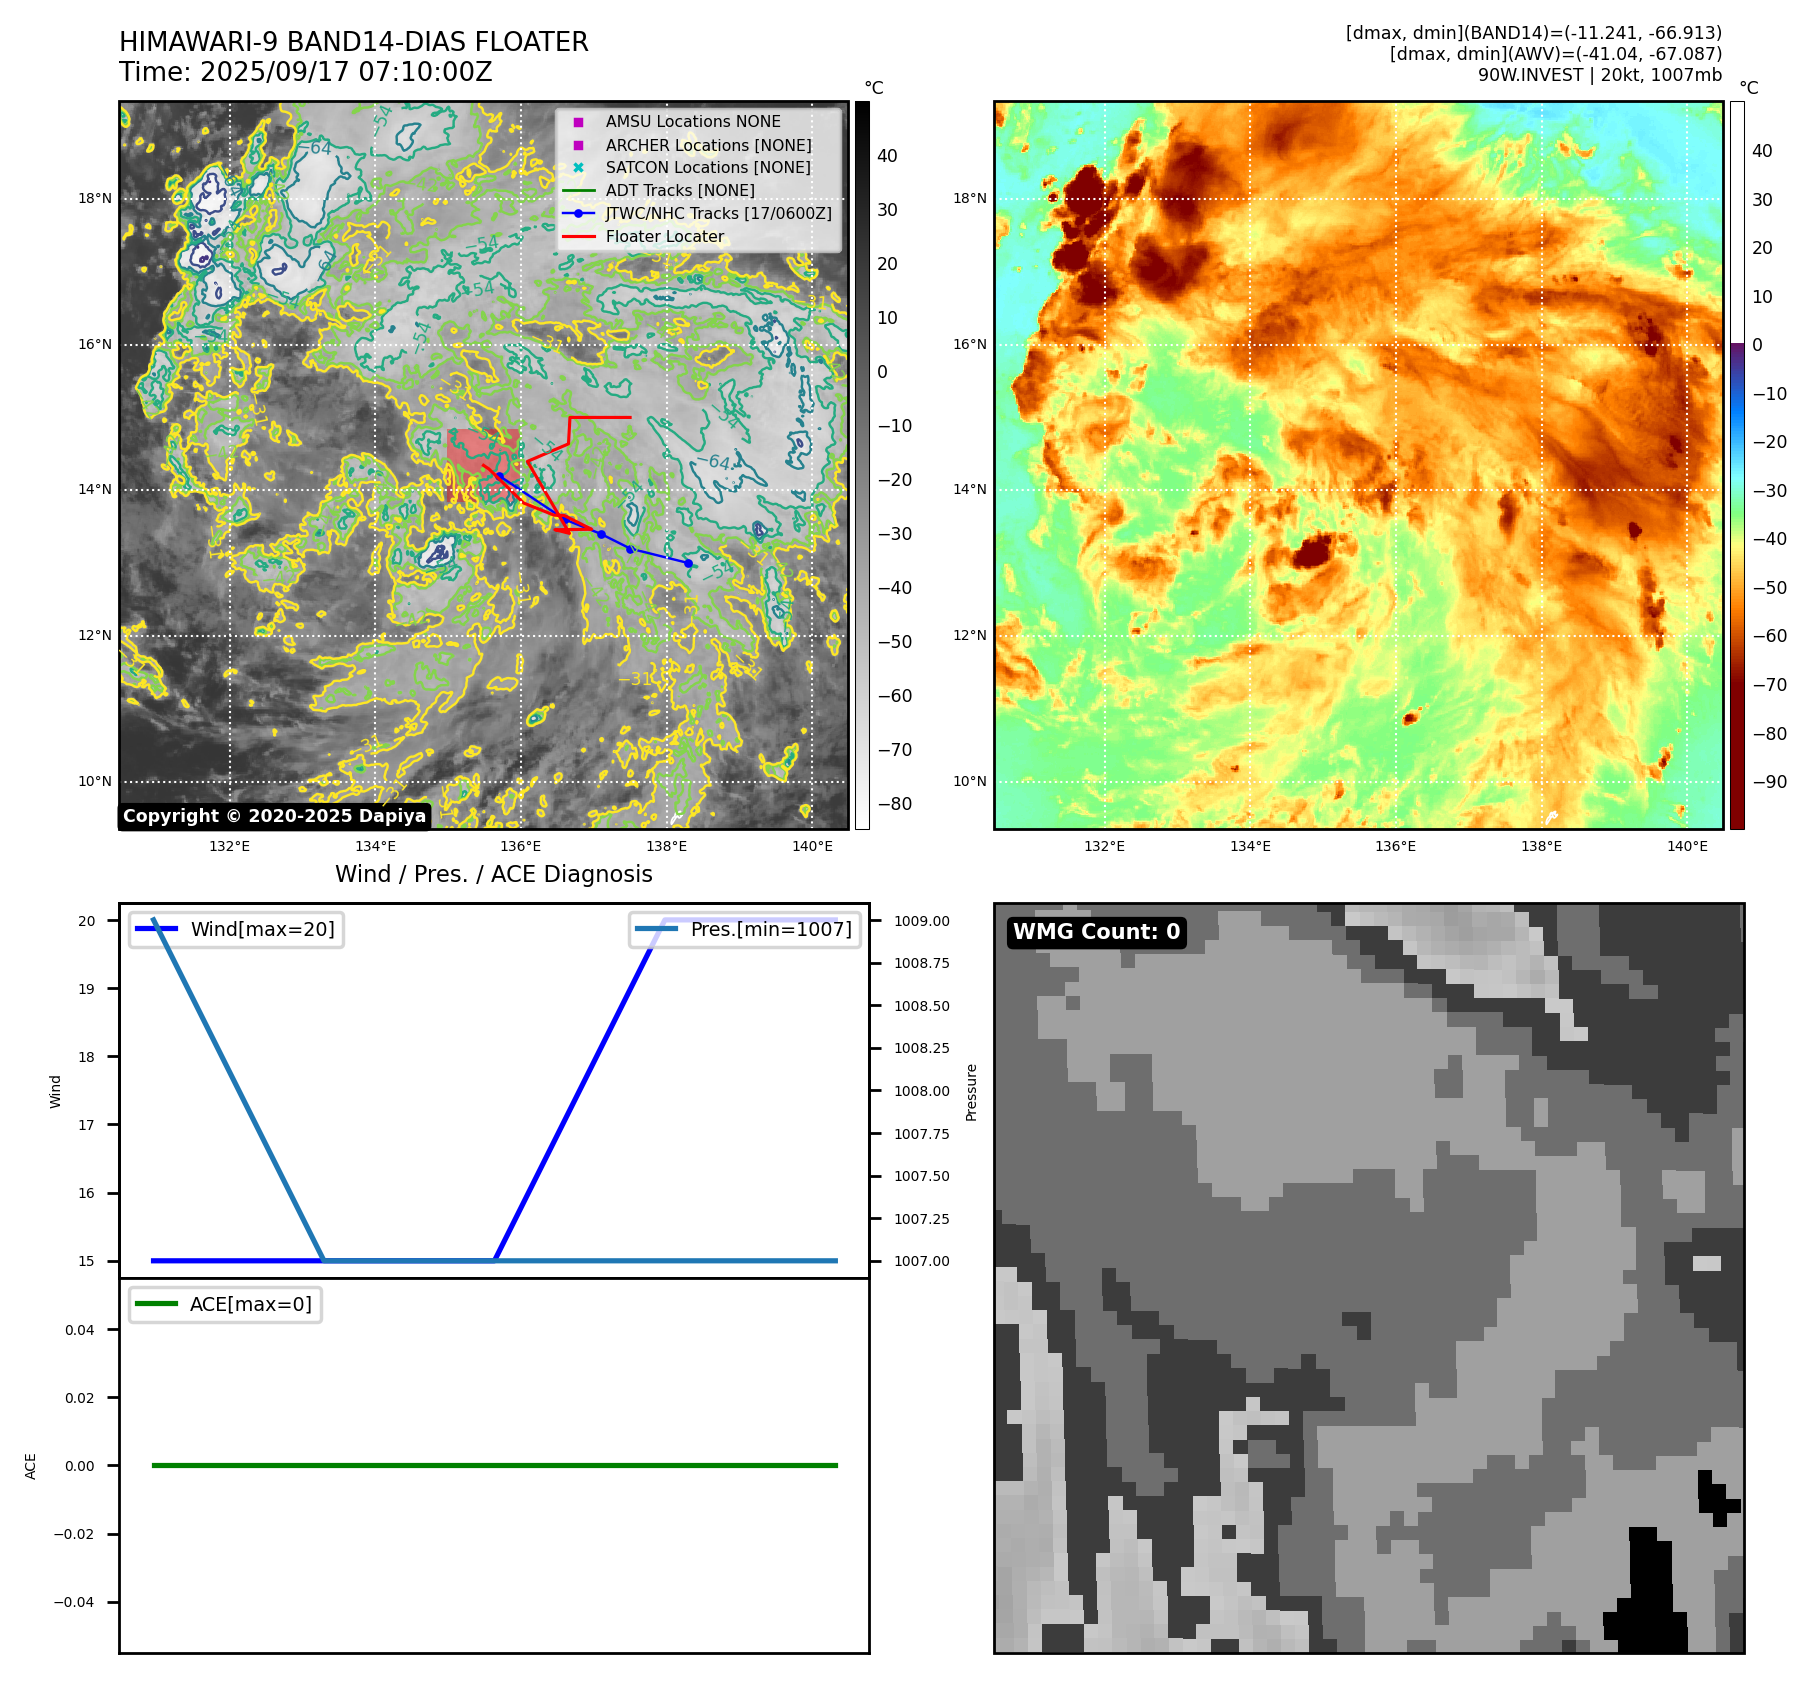1813x1690 pixels.
Task: Click the '17' tick on the Wind axis
Action: click(x=87, y=1126)
